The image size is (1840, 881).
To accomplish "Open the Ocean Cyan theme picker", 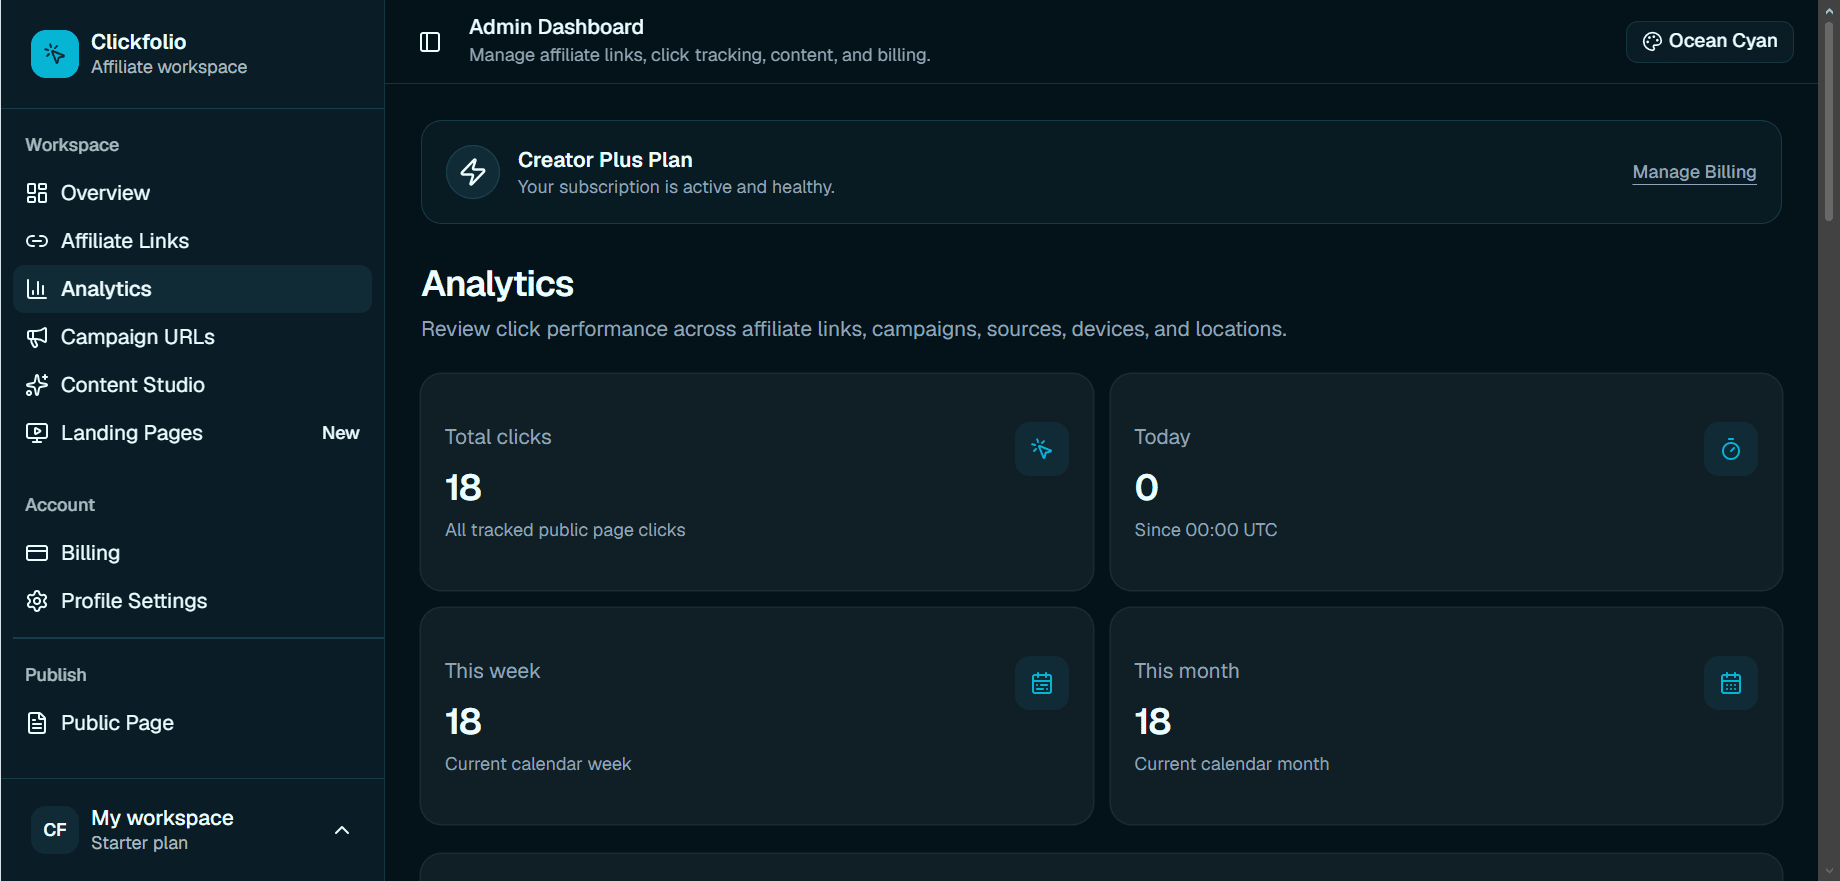I will 1710,42.
